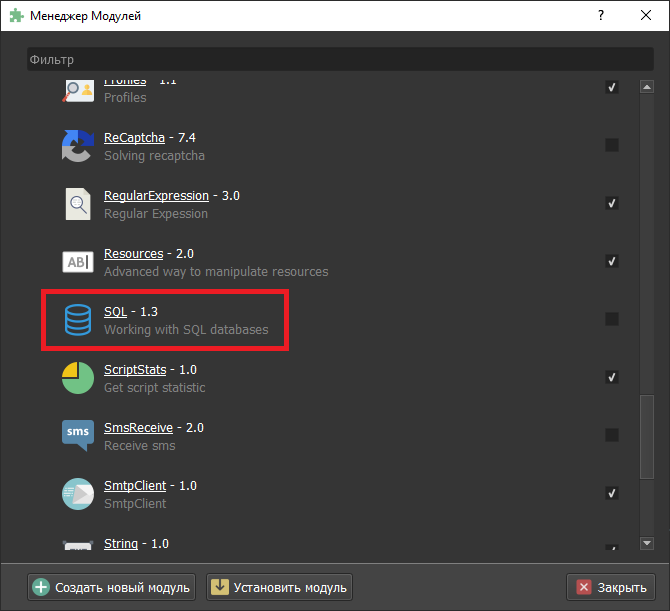Click the SQL database icon
Screen dimensions: 670x611
click(x=77, y=320)
